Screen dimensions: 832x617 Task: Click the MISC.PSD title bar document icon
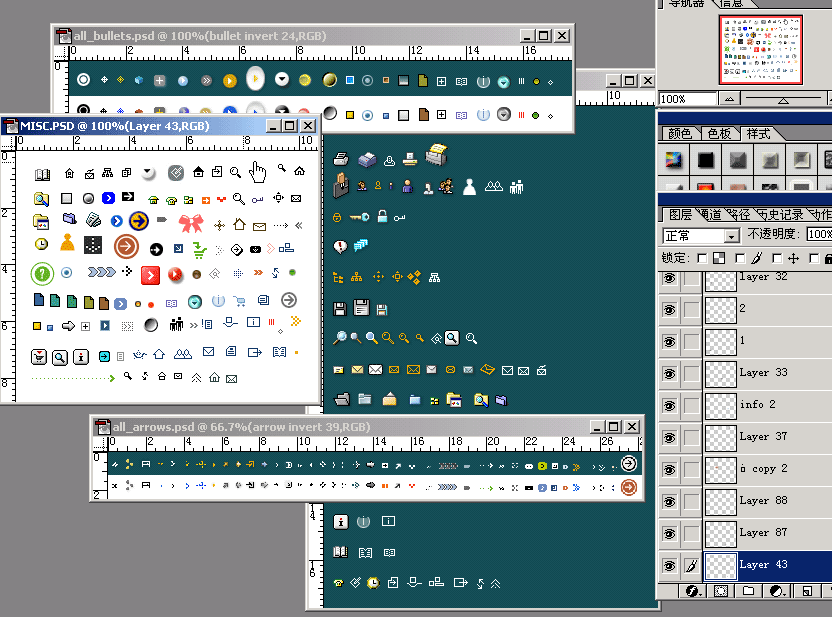coord(11,126)
